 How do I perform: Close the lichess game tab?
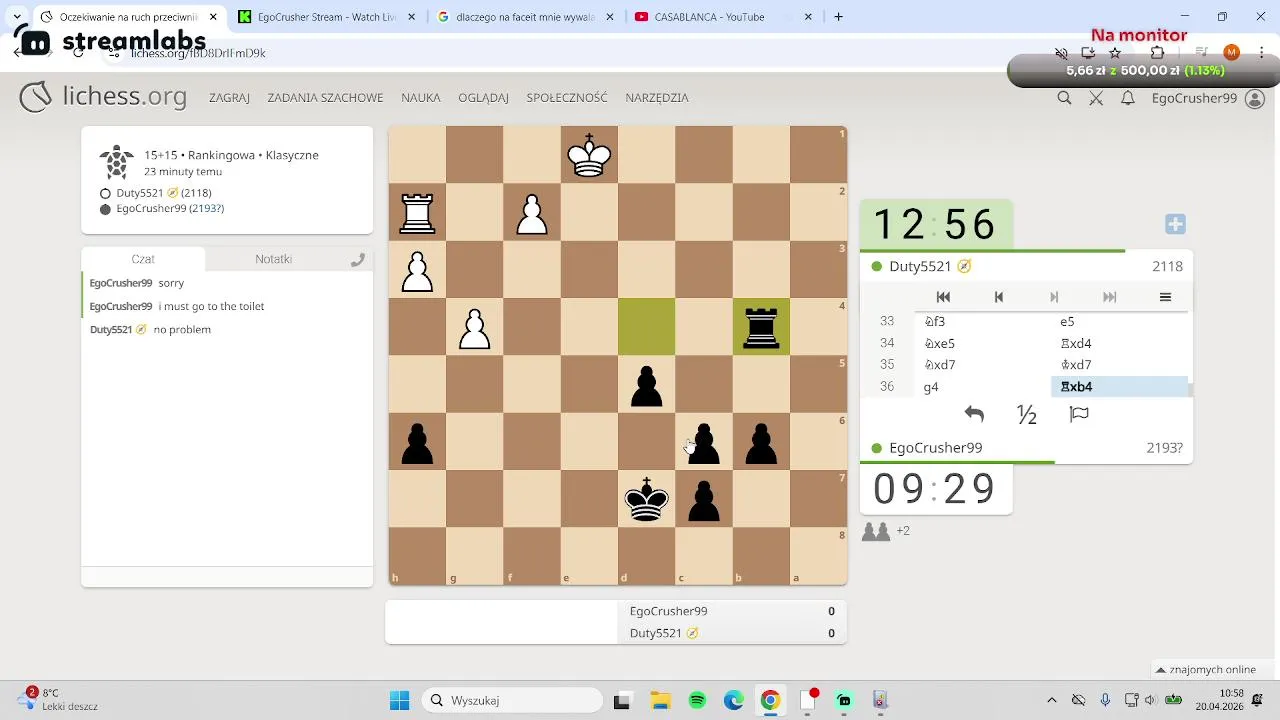click(x=213, y=17)
